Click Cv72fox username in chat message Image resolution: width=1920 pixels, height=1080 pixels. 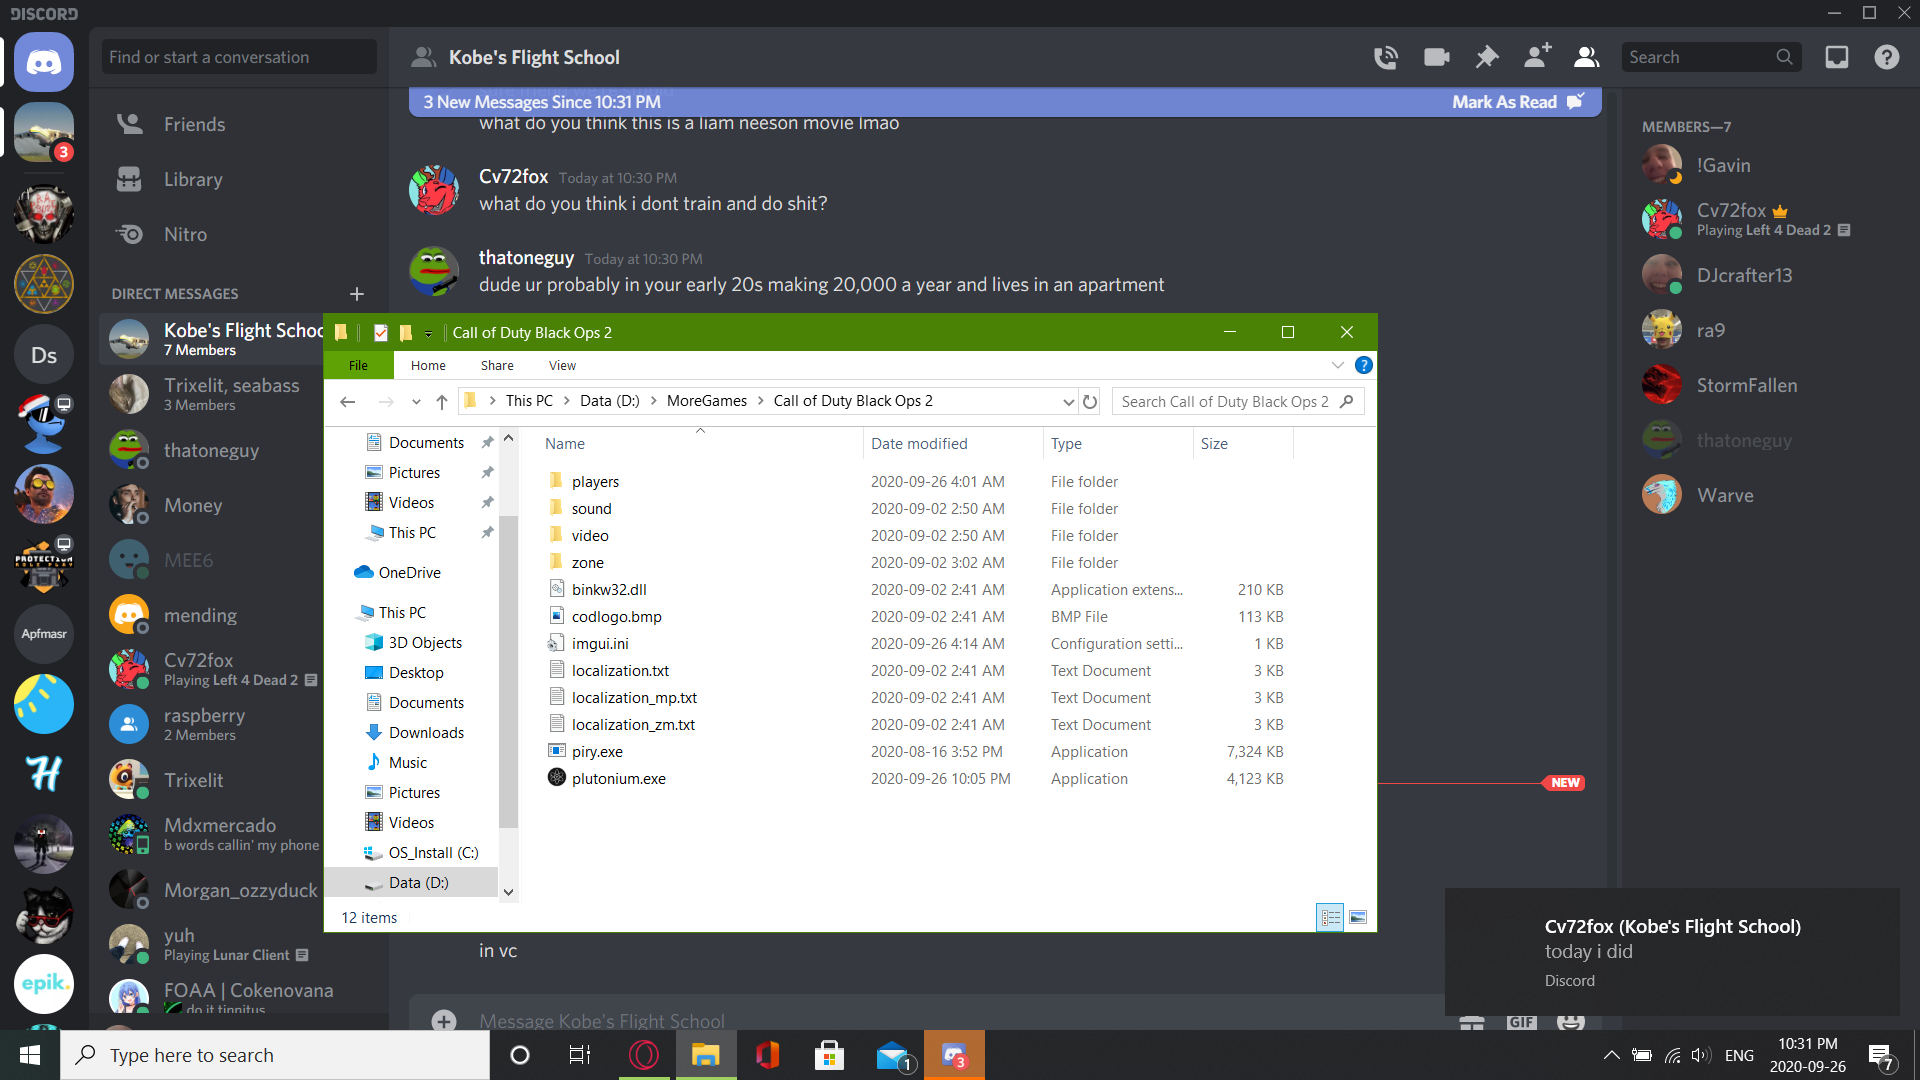coord(513,176)
